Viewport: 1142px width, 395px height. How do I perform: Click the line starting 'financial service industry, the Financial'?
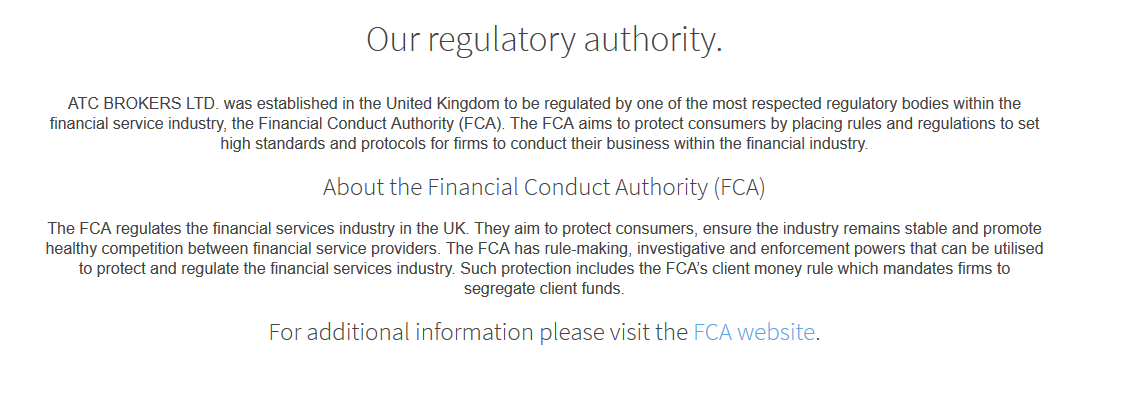(x=545, y=124)
